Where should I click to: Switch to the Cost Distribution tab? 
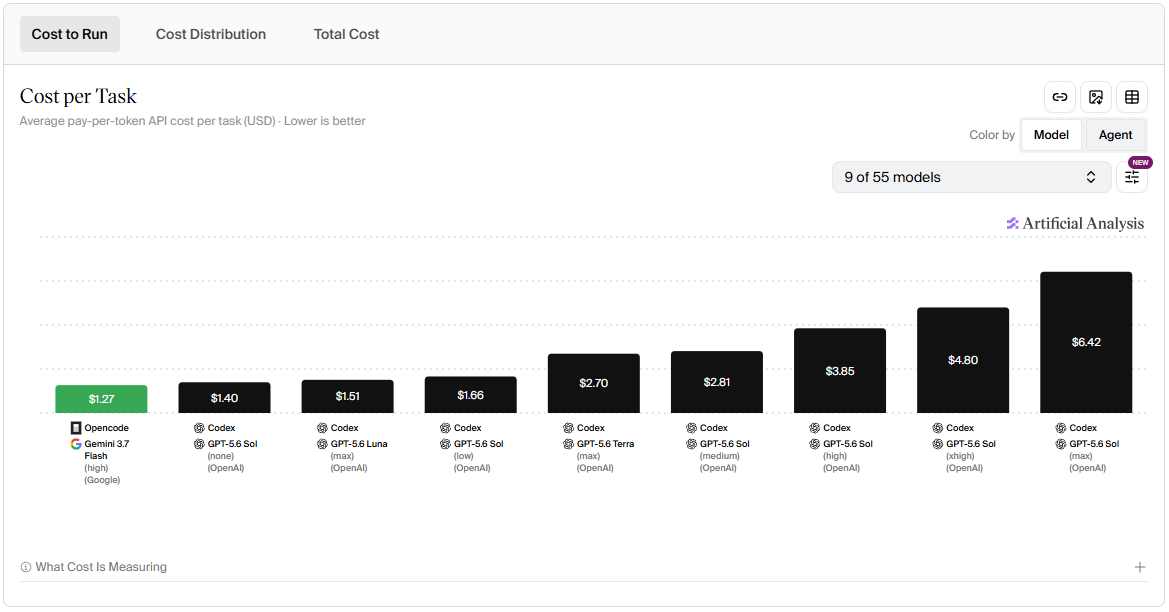(x=211, y=34)
